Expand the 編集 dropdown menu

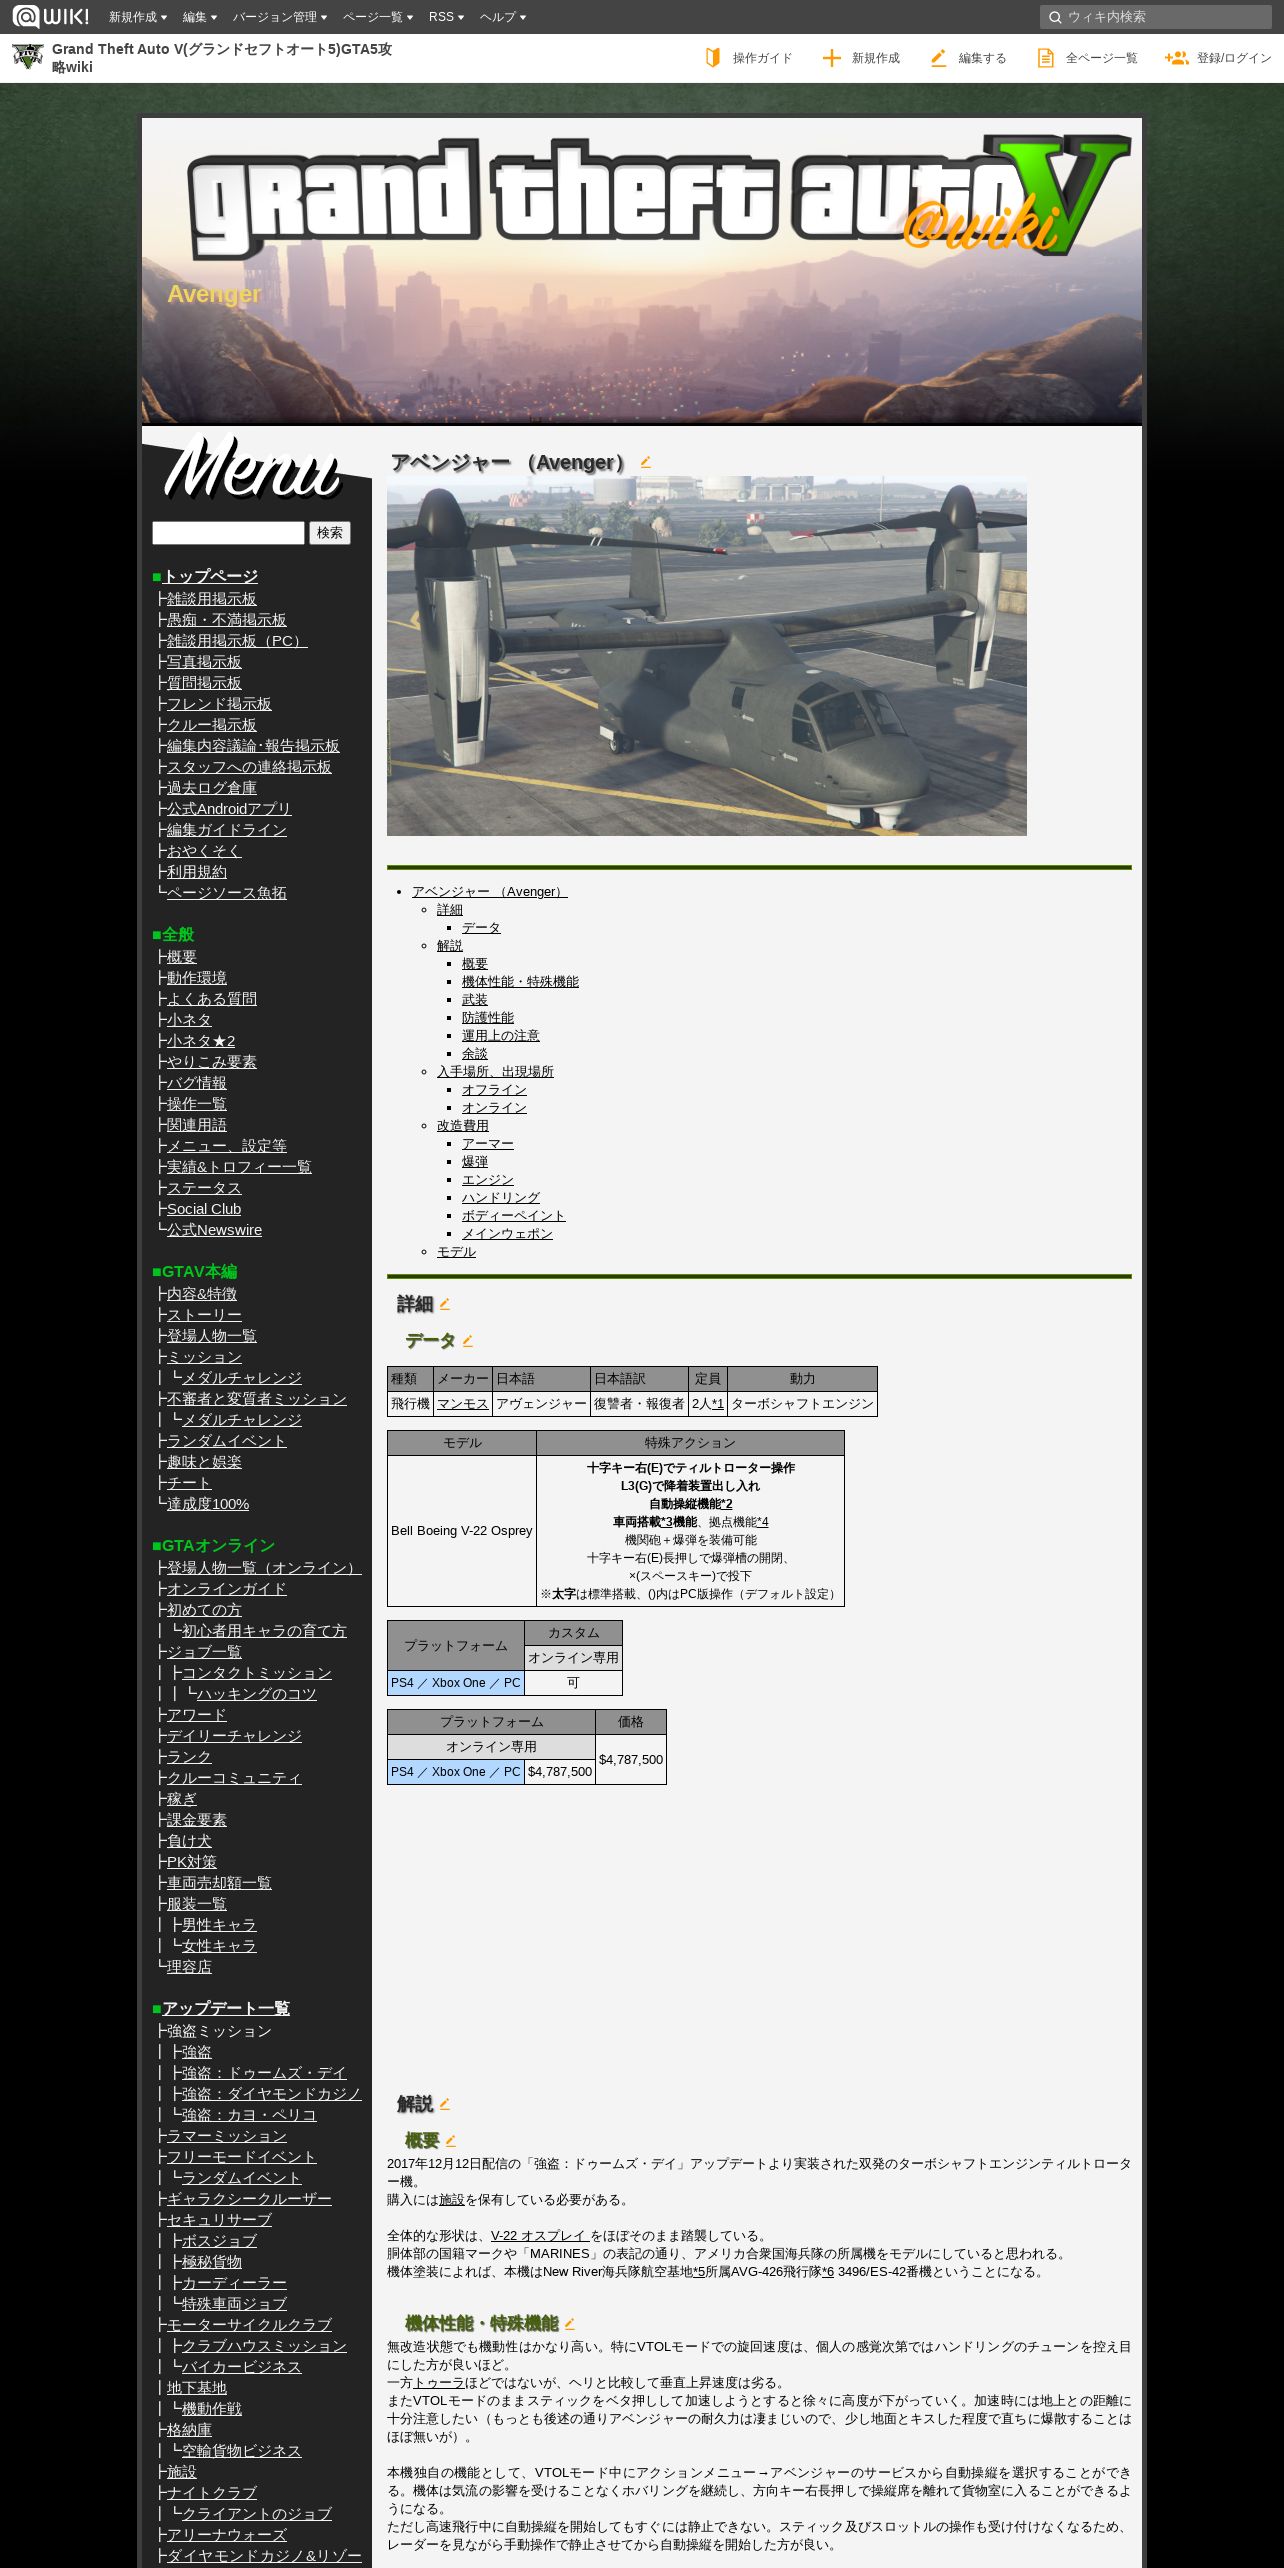(200, 17)
